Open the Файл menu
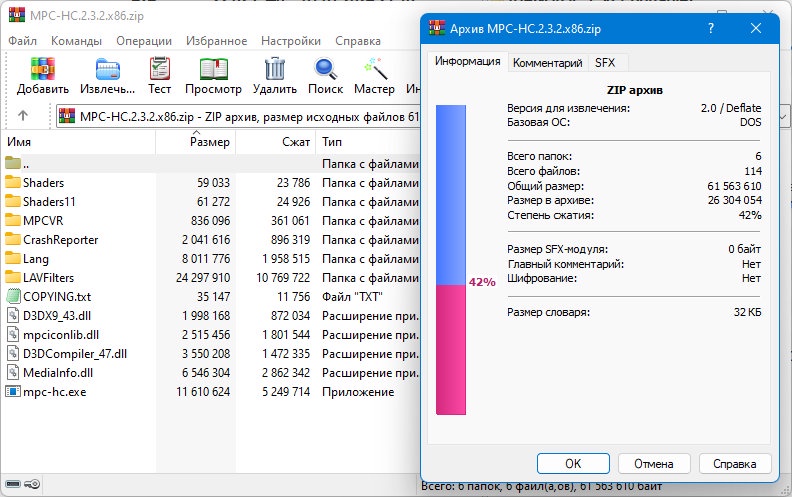 point(22,41)
